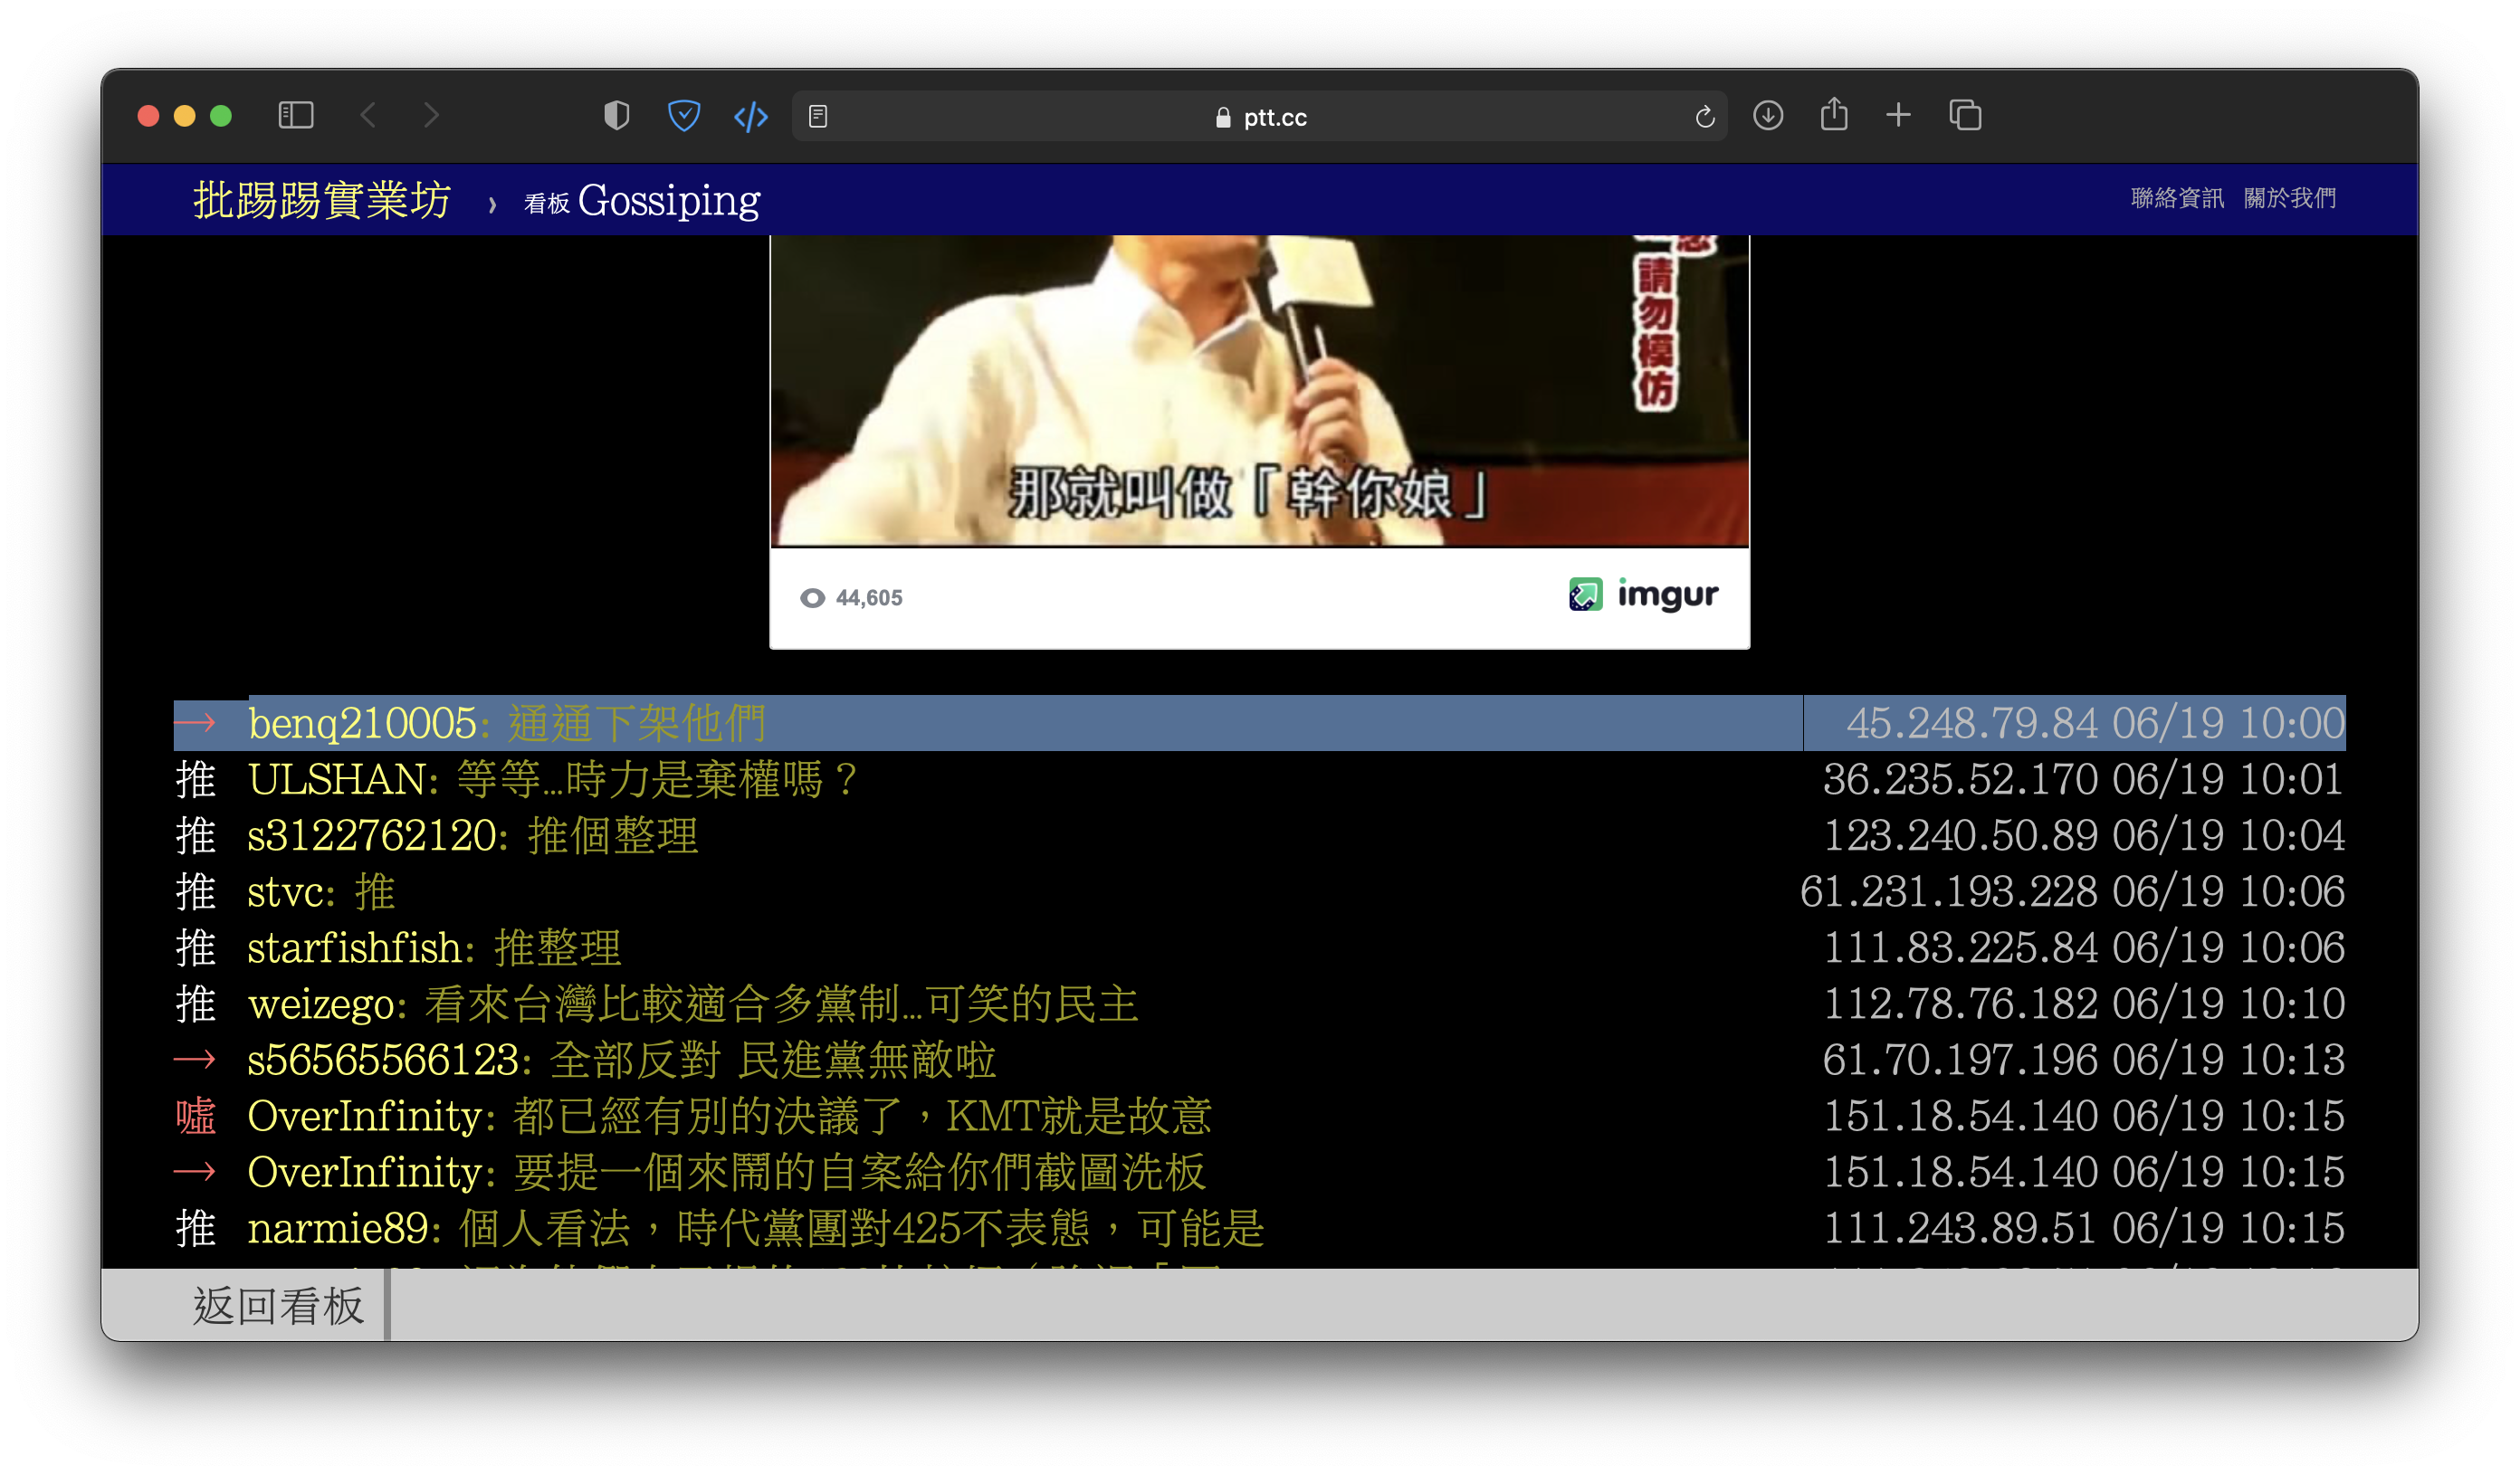Open a new tab with plus

tap(1898, 116)
